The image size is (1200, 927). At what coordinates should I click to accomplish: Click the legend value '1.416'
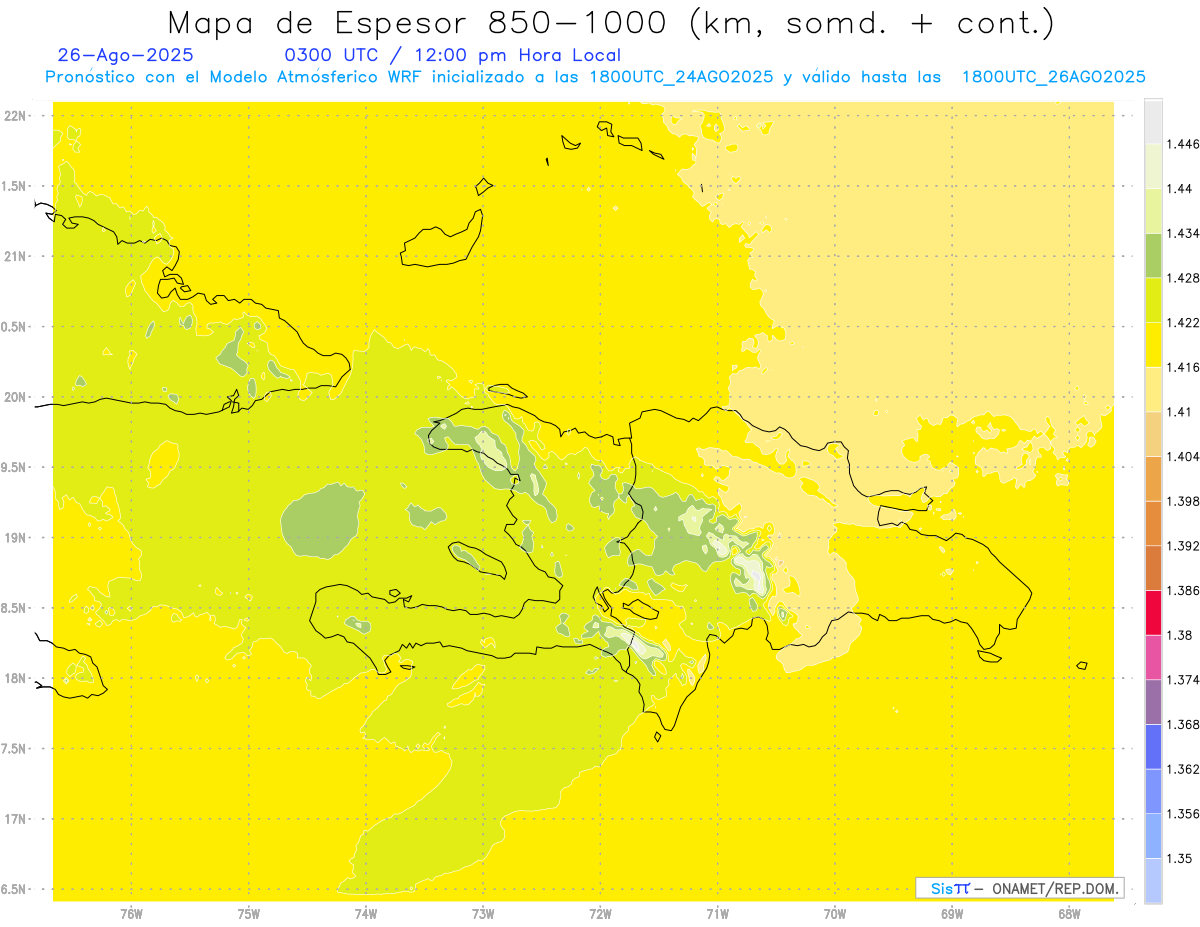click(1183, 367)
